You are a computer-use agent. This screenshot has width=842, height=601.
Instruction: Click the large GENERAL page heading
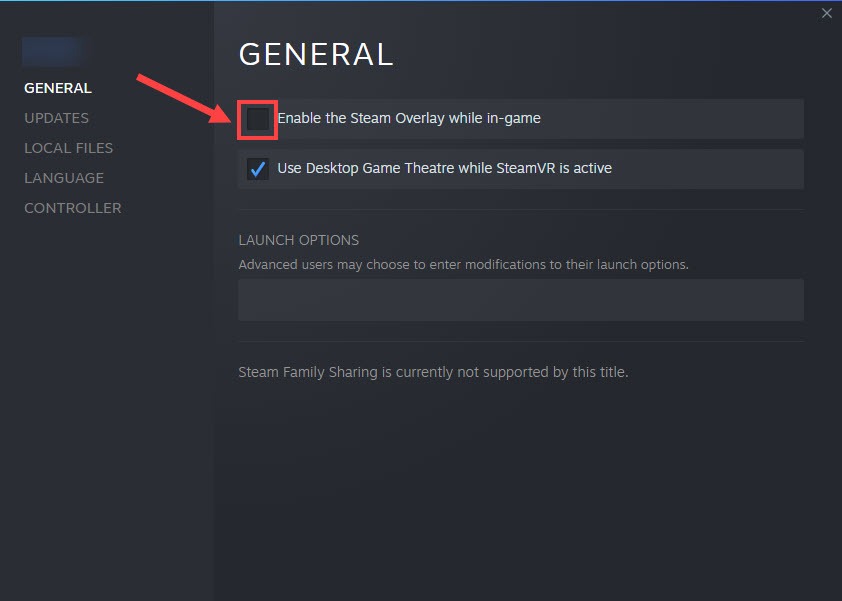point(316,54)
